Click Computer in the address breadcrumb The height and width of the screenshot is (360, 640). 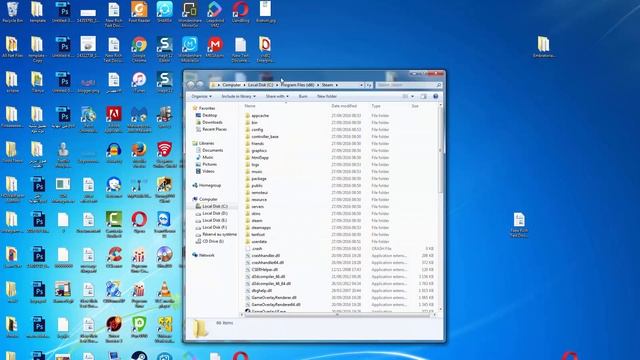231,85
